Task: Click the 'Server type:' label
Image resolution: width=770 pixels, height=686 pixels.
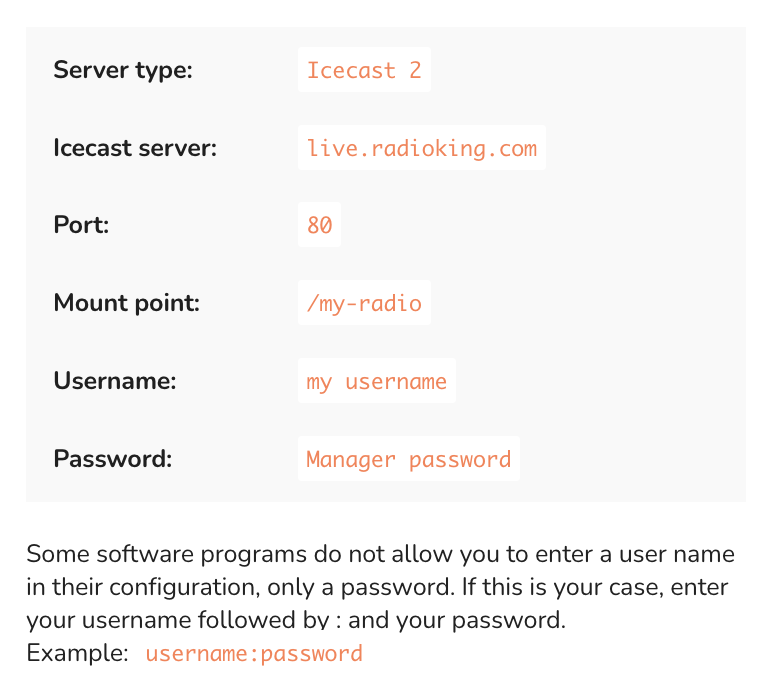Action: point(122,70)
